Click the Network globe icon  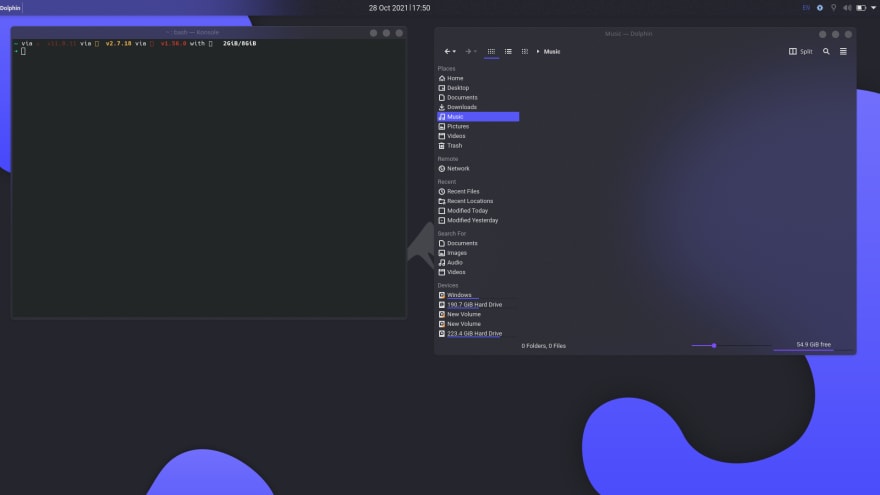click(x=442, y=168)
